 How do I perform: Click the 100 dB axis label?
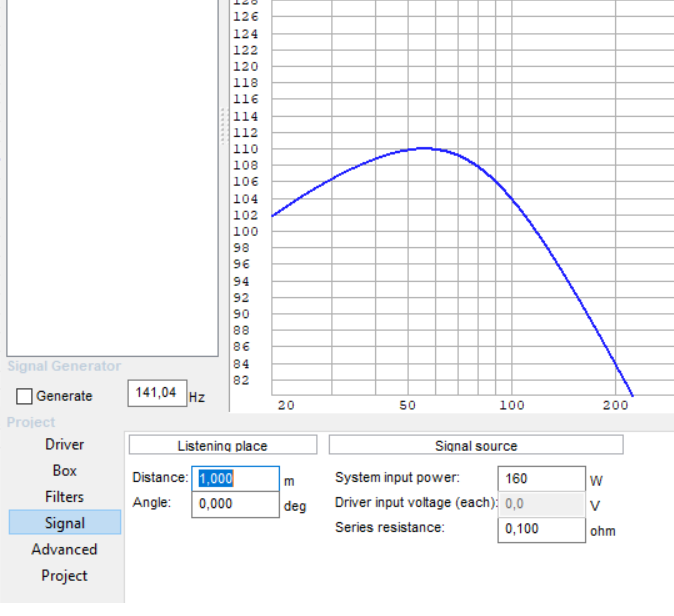click(246, 232)
